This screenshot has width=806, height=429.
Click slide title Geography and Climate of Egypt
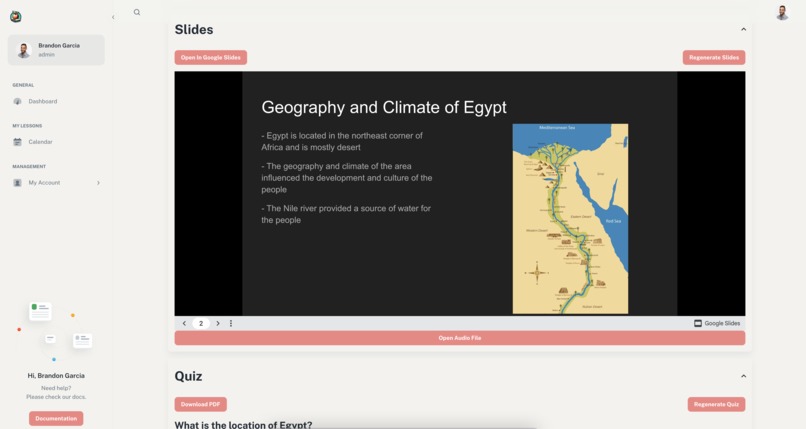(x=383, y=107)
